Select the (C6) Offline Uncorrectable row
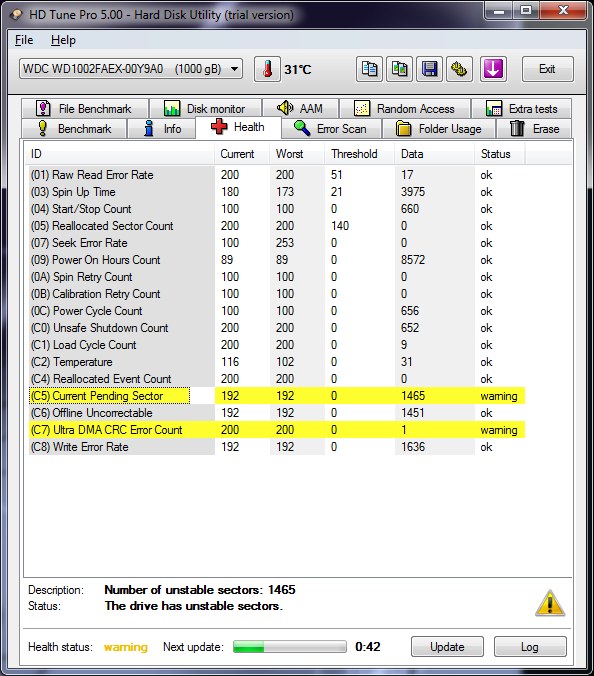The width and height of the screenshot is (594, 676). click(277, 413)
